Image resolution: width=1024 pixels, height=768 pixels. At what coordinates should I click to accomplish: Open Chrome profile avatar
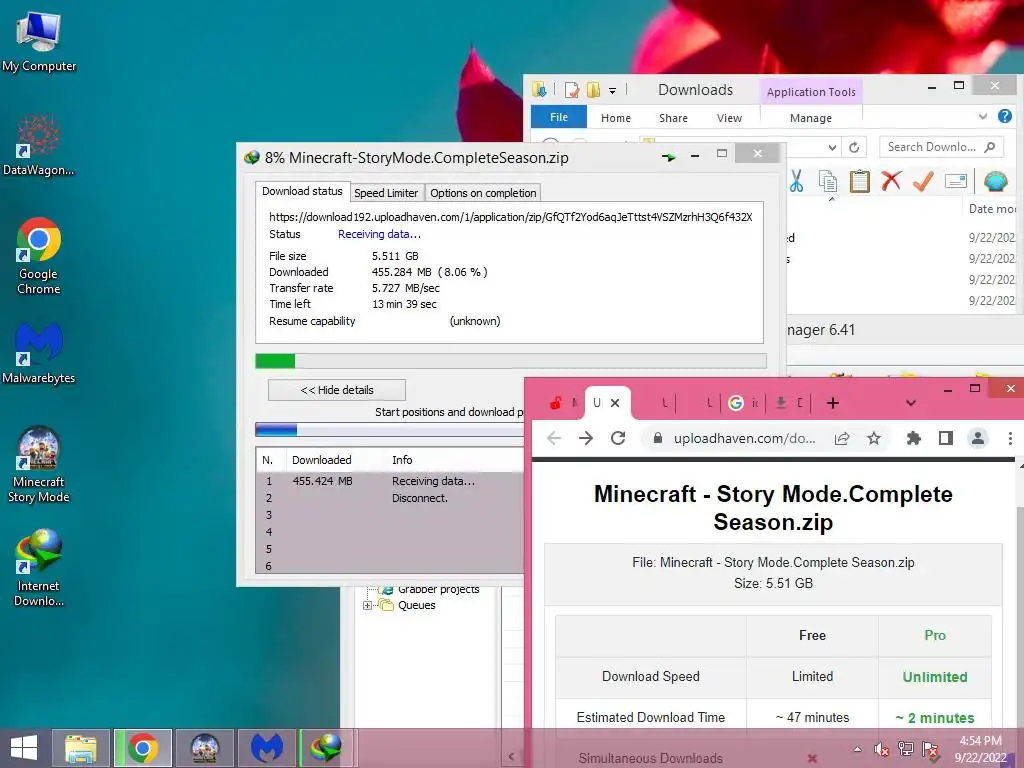tap(978, 438)
